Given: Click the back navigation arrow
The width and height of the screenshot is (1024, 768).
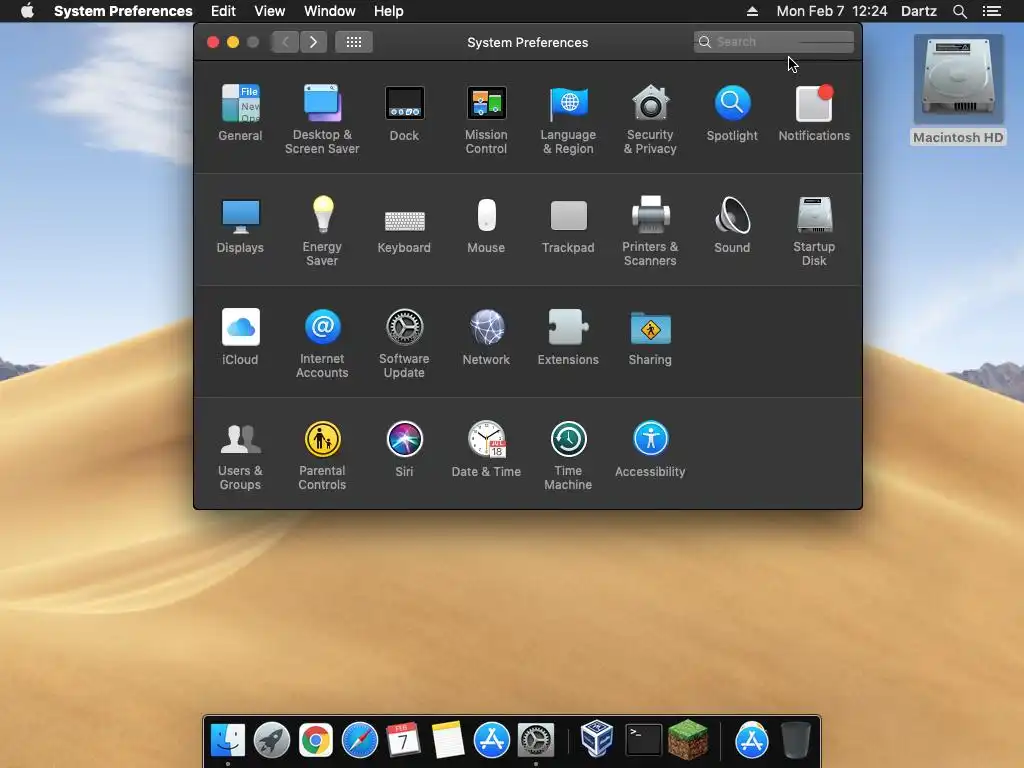Looking at the screenshot, I should 285,42.
